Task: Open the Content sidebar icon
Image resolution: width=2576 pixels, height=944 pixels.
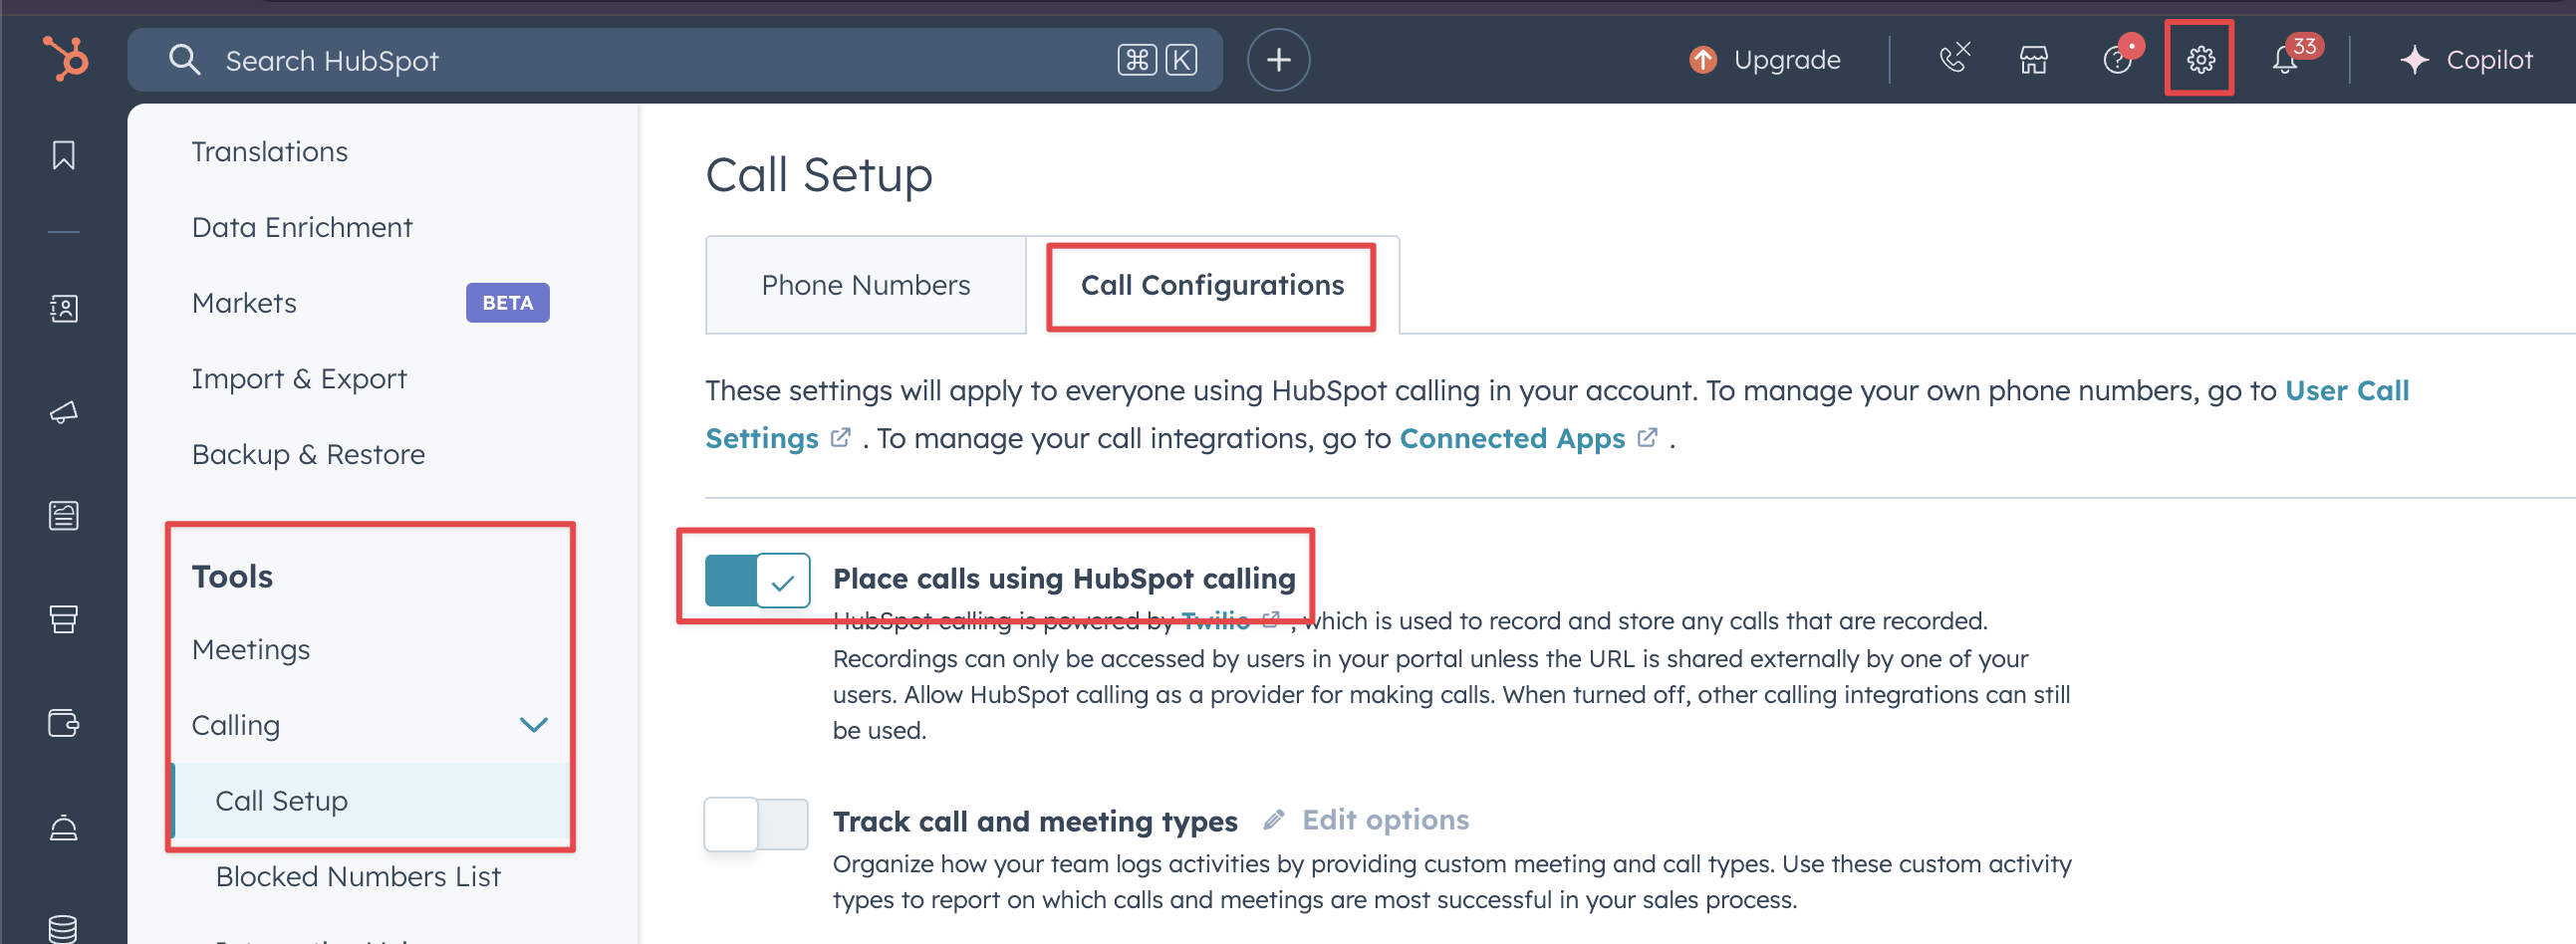Action: coord(64,515)
